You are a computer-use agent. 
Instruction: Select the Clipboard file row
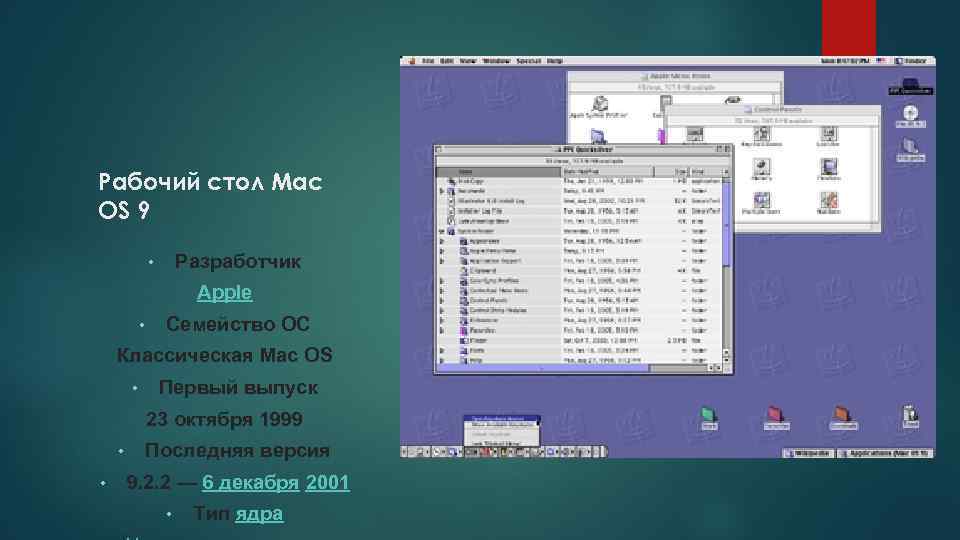[580, 271]
